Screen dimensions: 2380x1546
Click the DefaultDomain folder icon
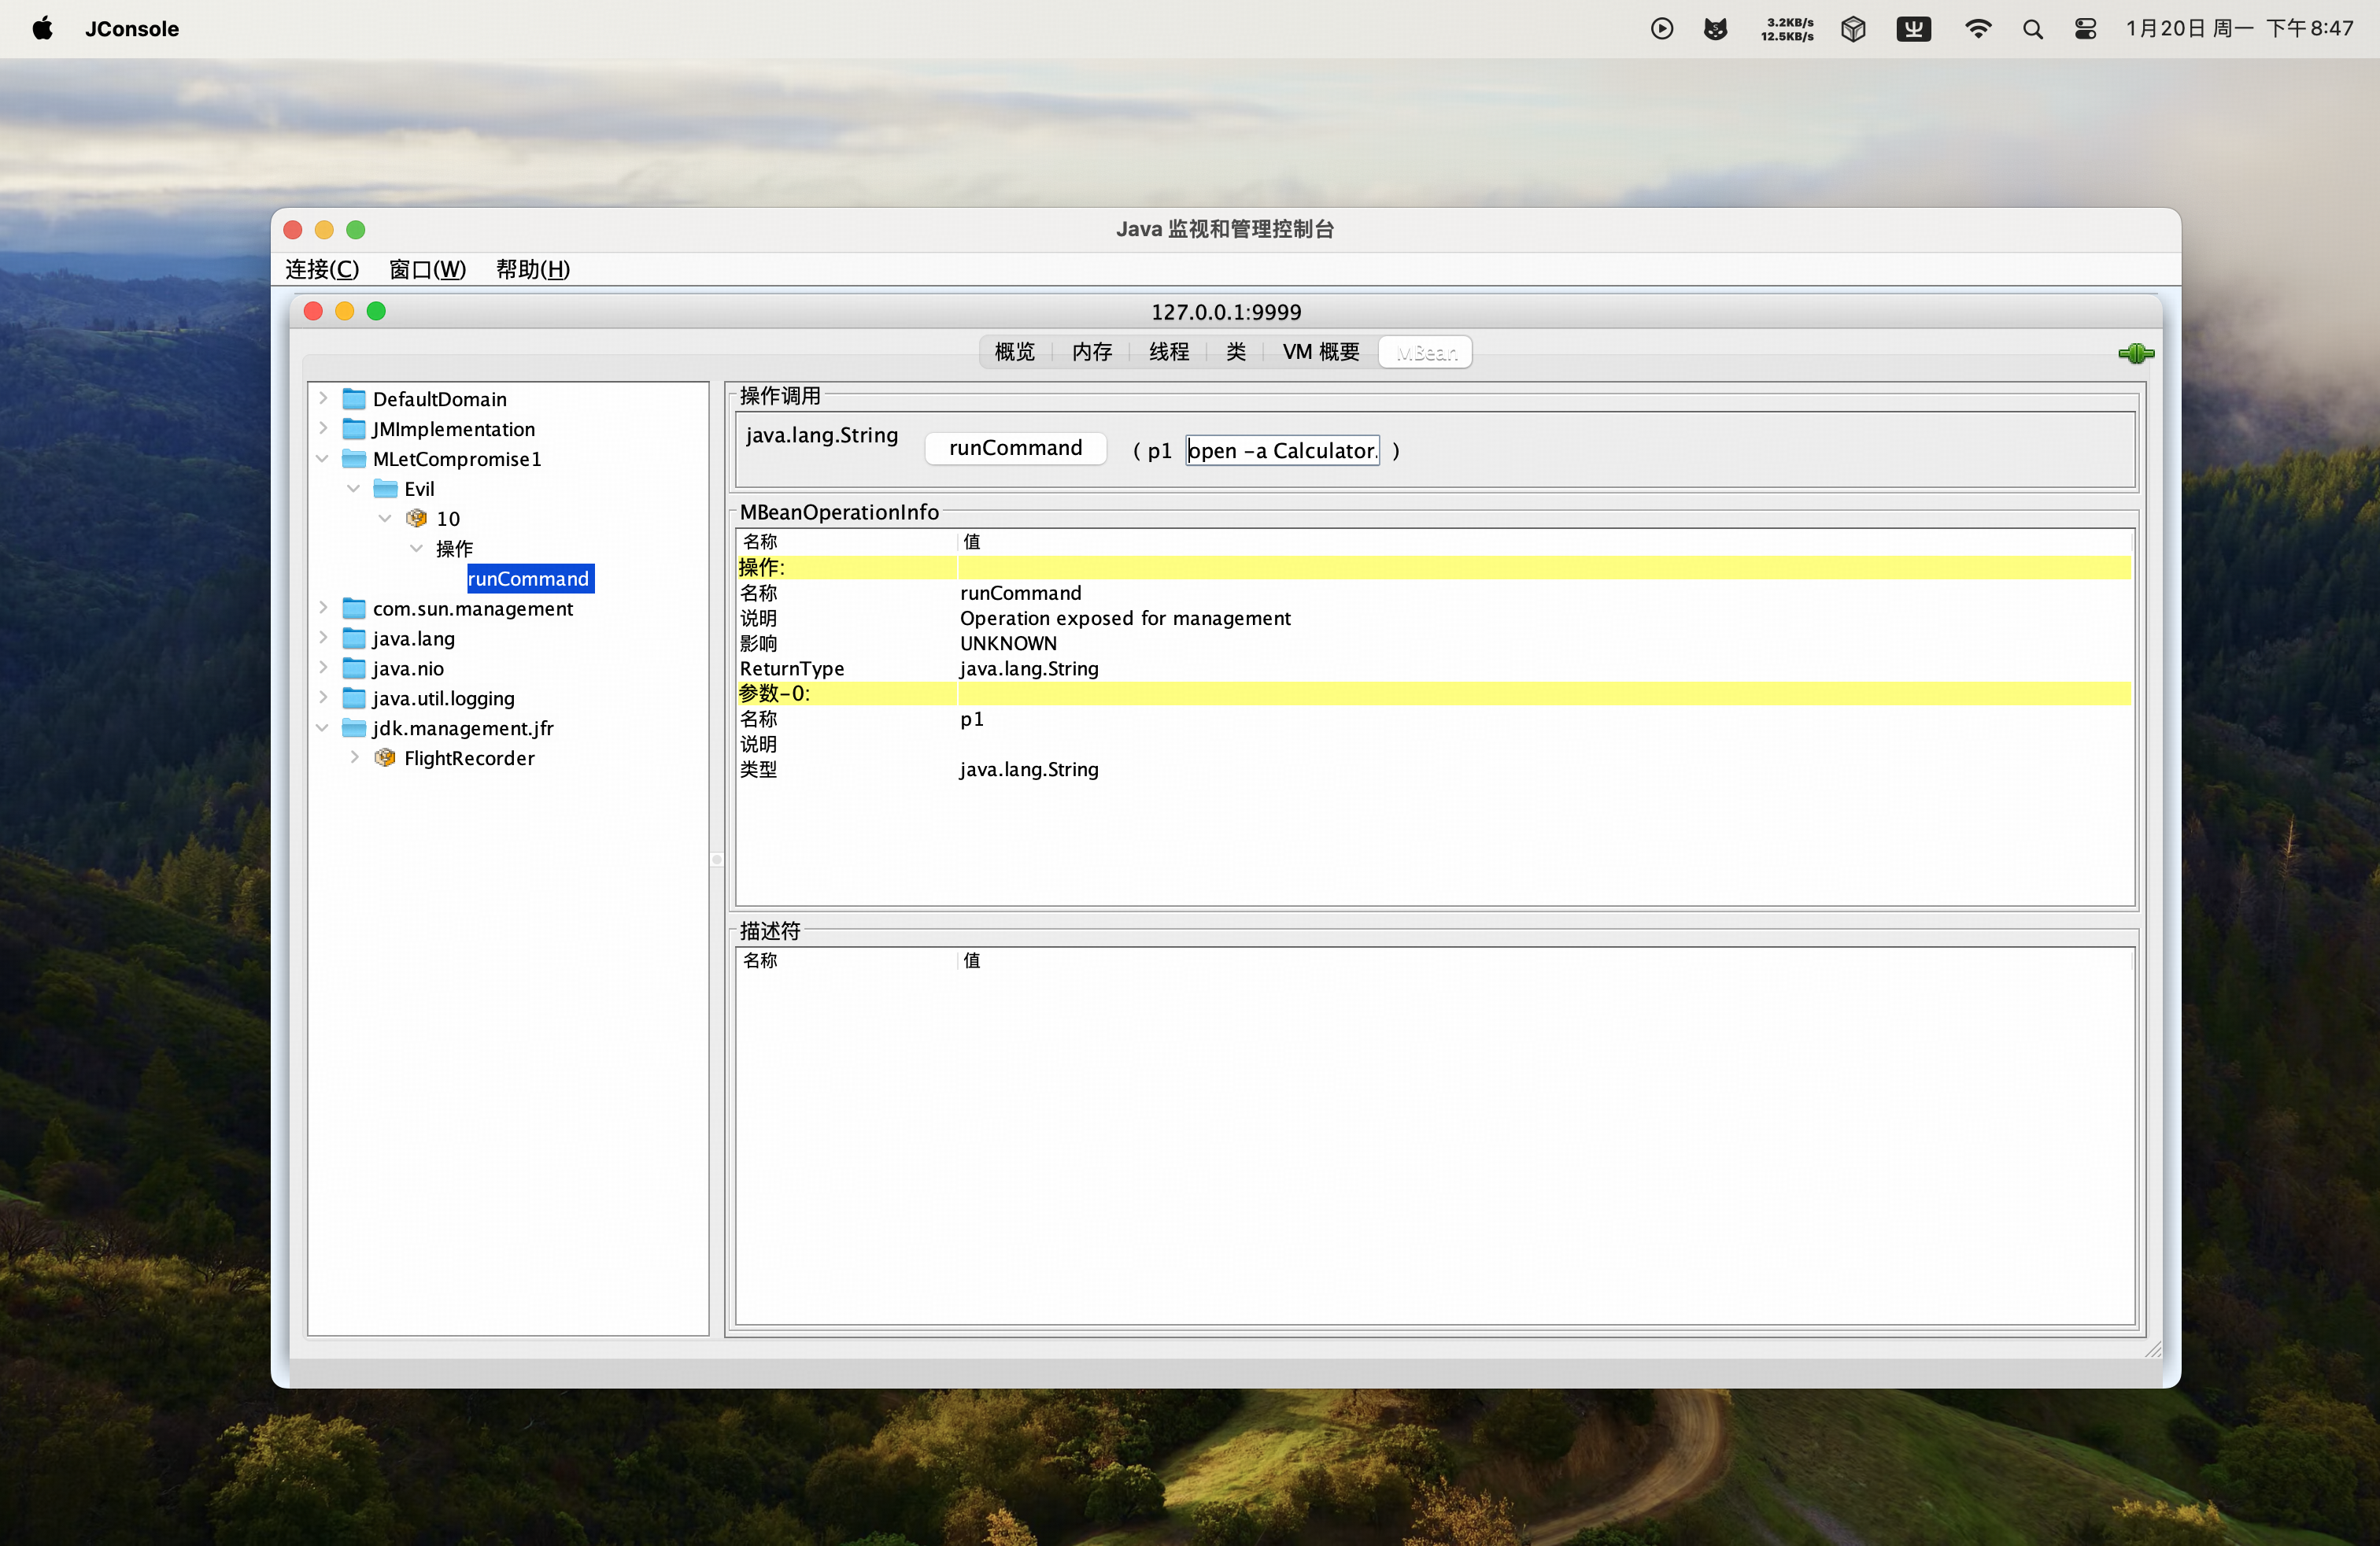pos(354,399)
